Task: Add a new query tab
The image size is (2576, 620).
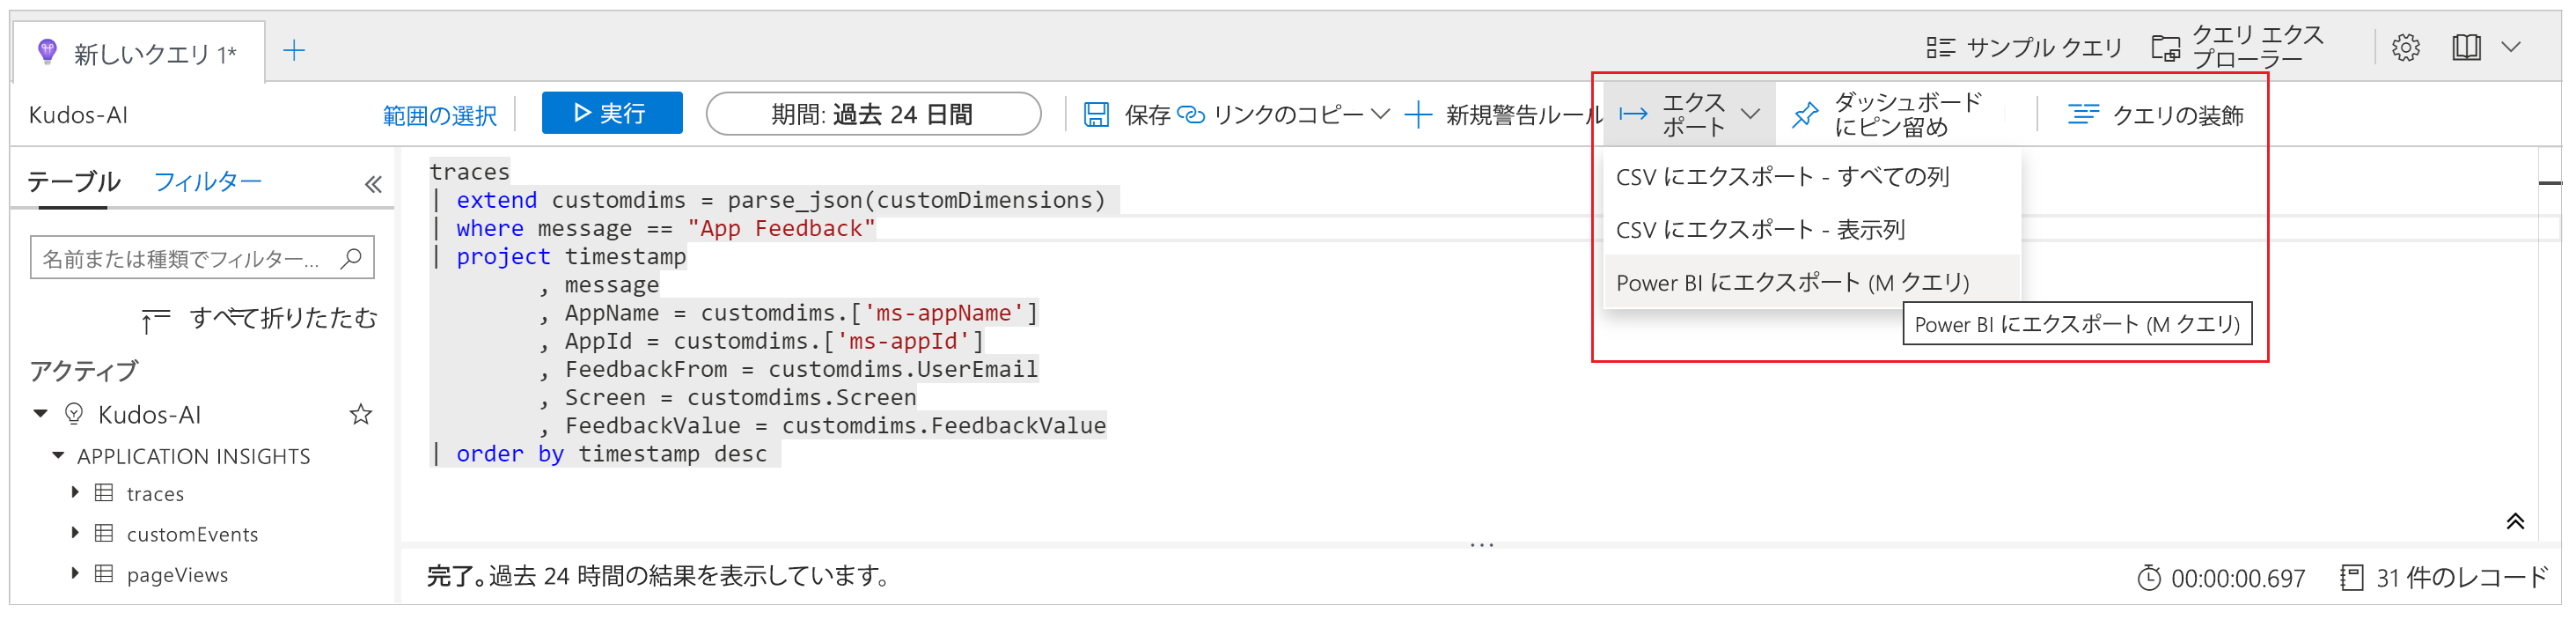Action: point(294,51)
